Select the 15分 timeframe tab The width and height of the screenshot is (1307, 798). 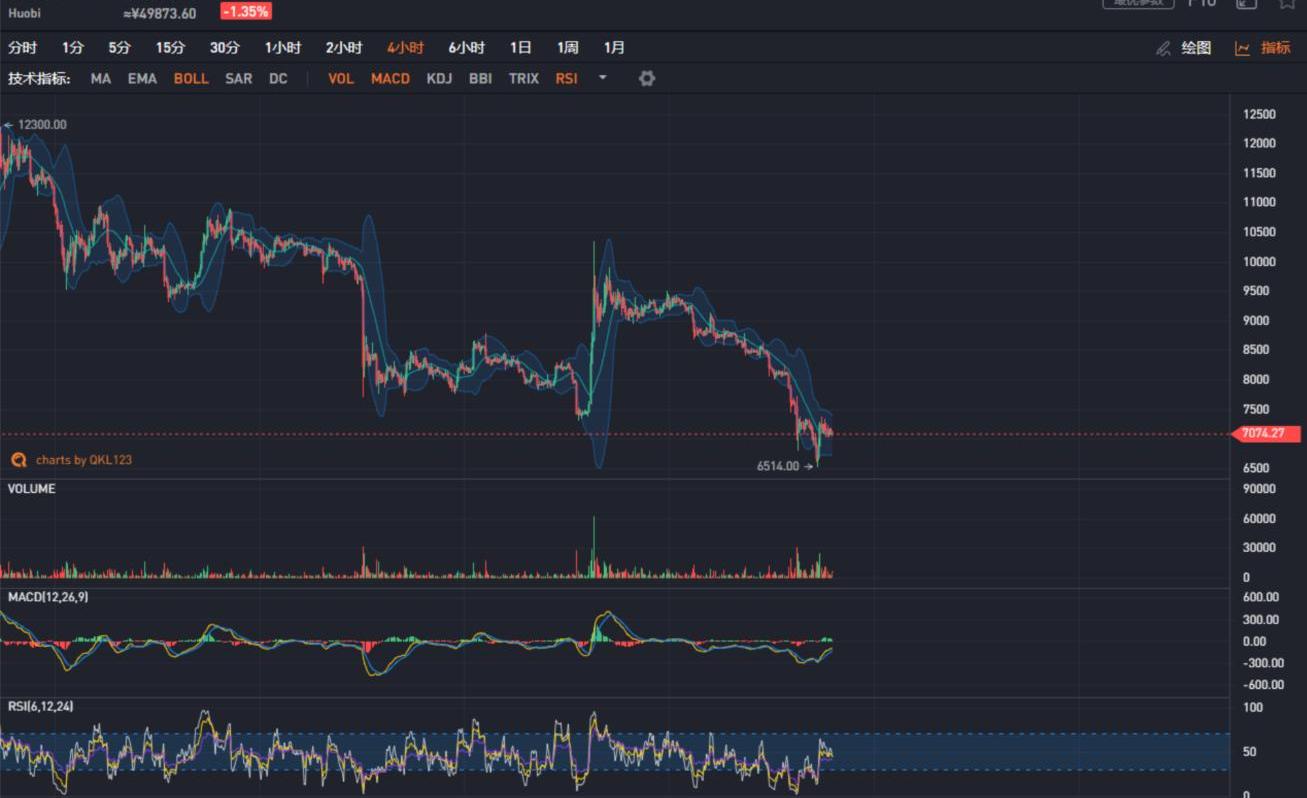170,48
